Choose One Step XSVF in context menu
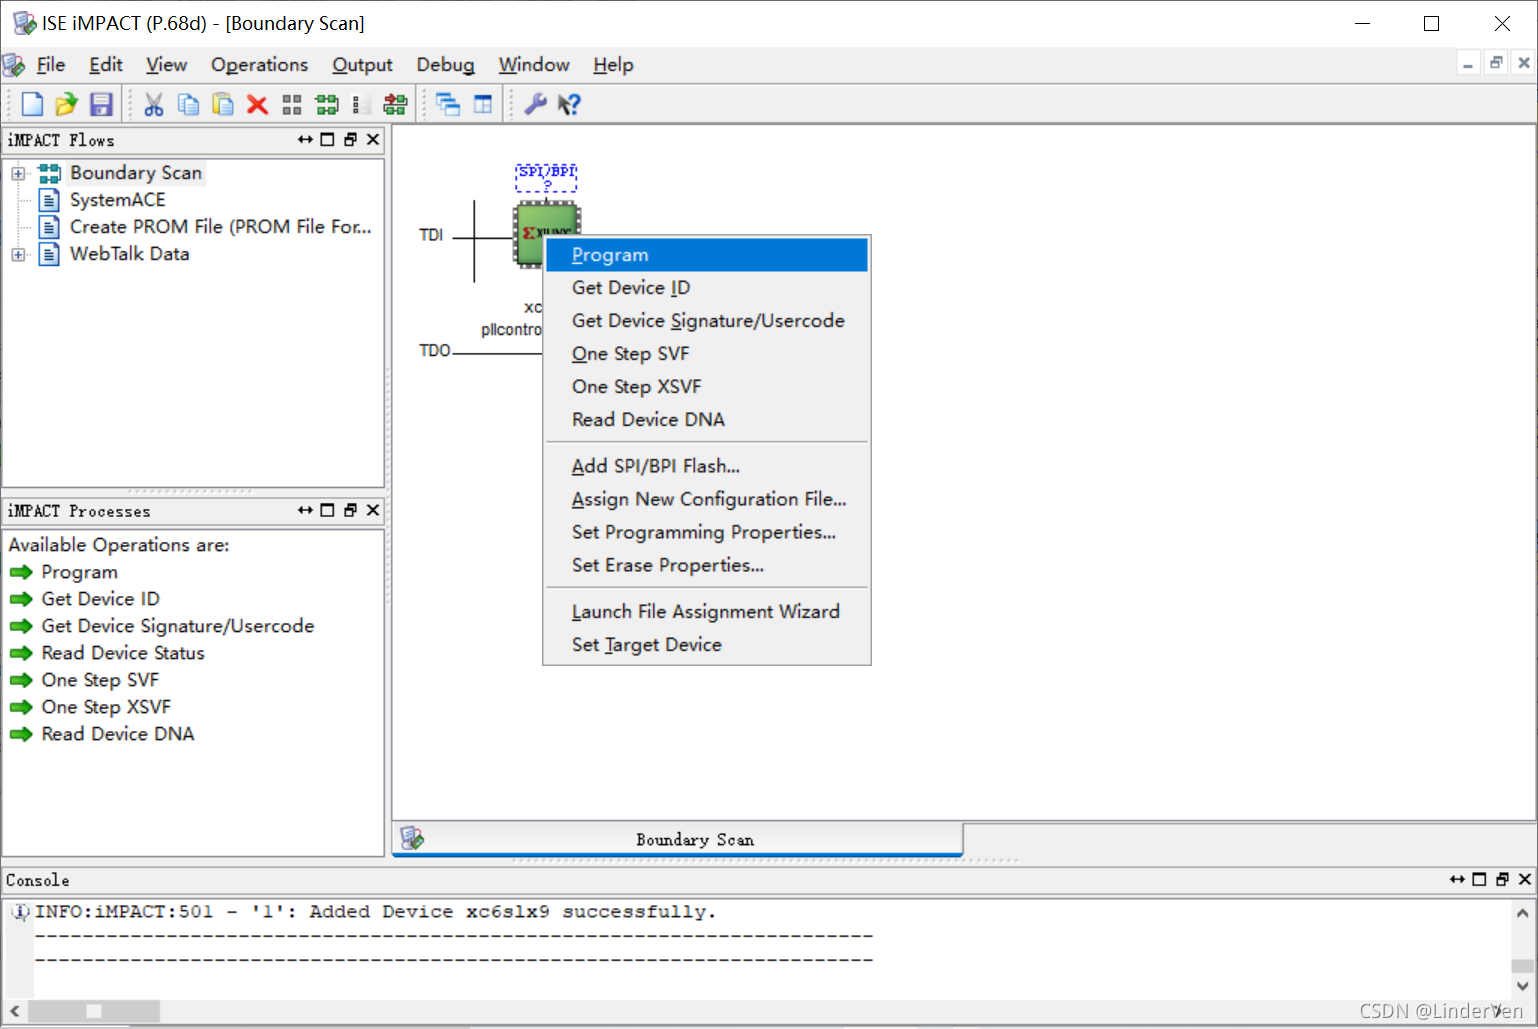This screenshot has height=1029, width=1538. click(x=707, y=387)
